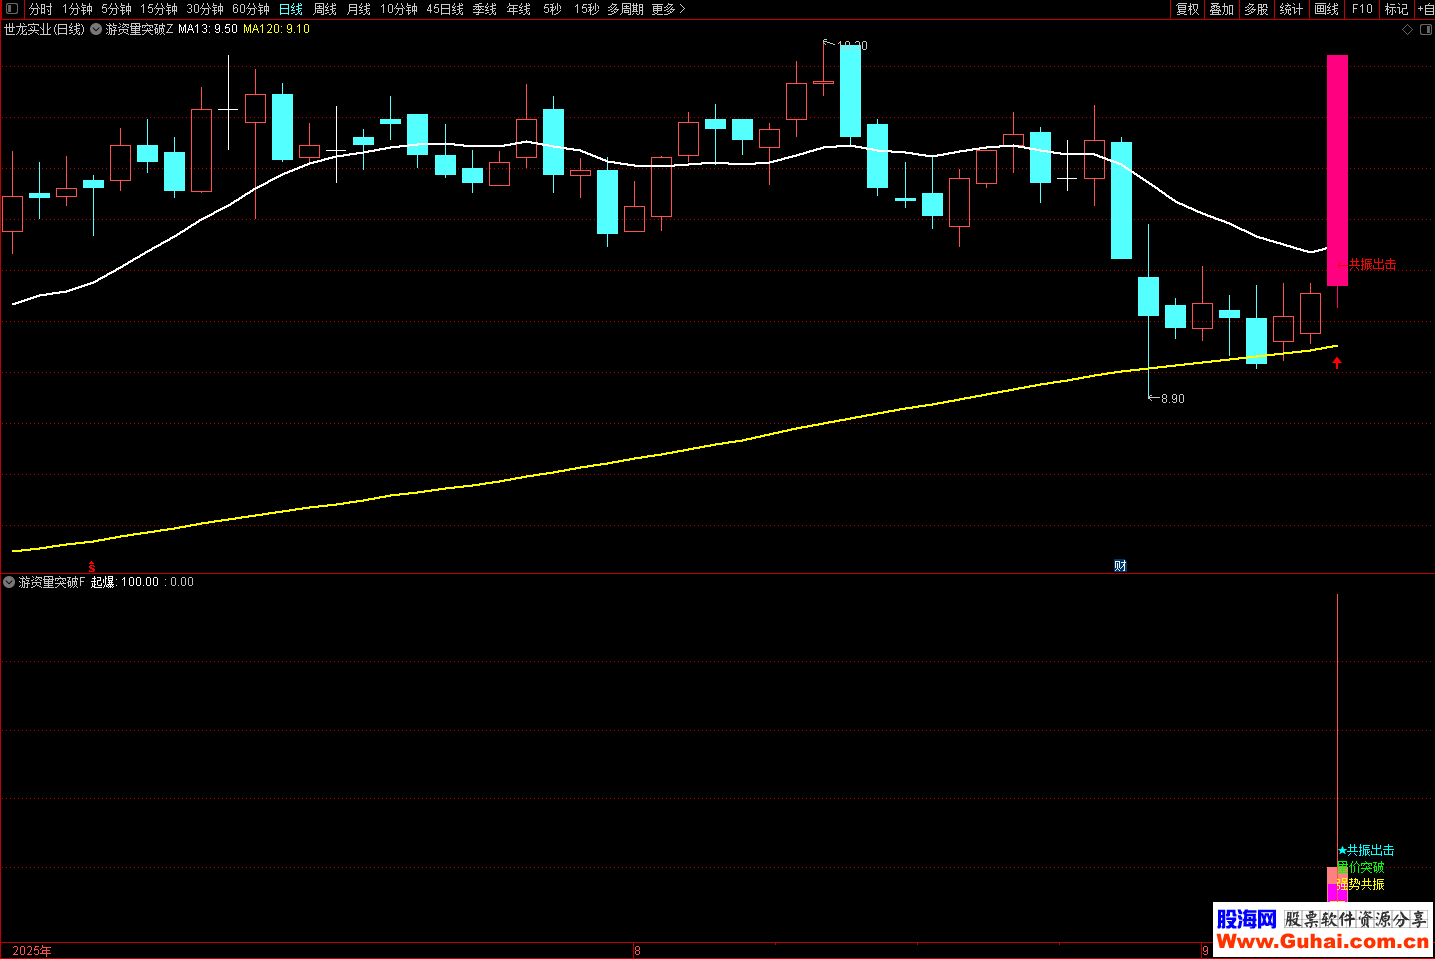This screenshot has width=1435, height=959.
Task: Click the 8.90 low price label
Action: [x=1172, y=398]
